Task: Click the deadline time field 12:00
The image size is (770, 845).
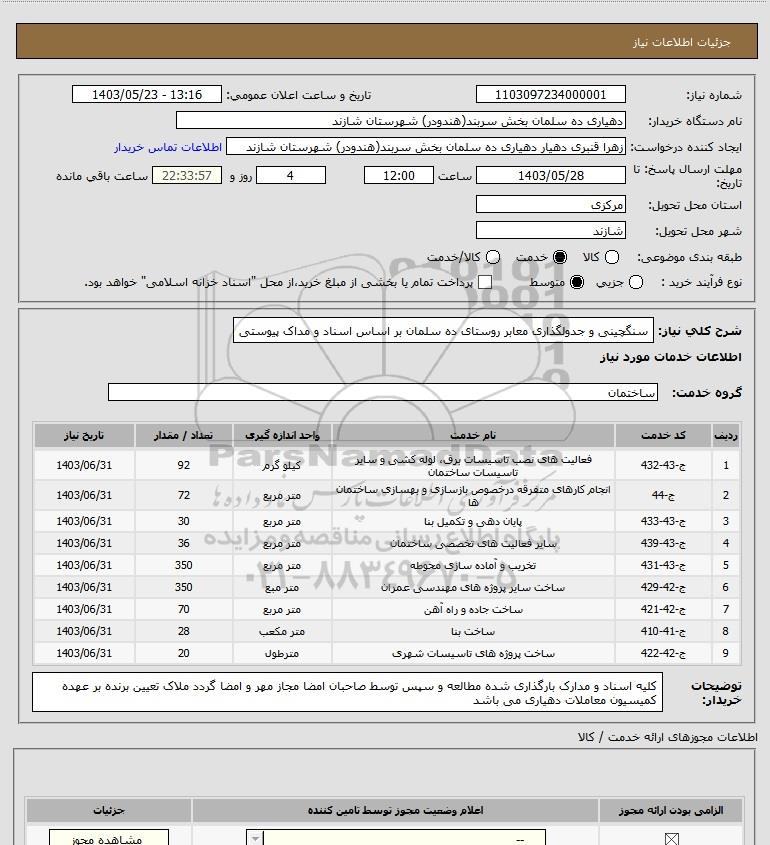Action: (x=399, y=175)
